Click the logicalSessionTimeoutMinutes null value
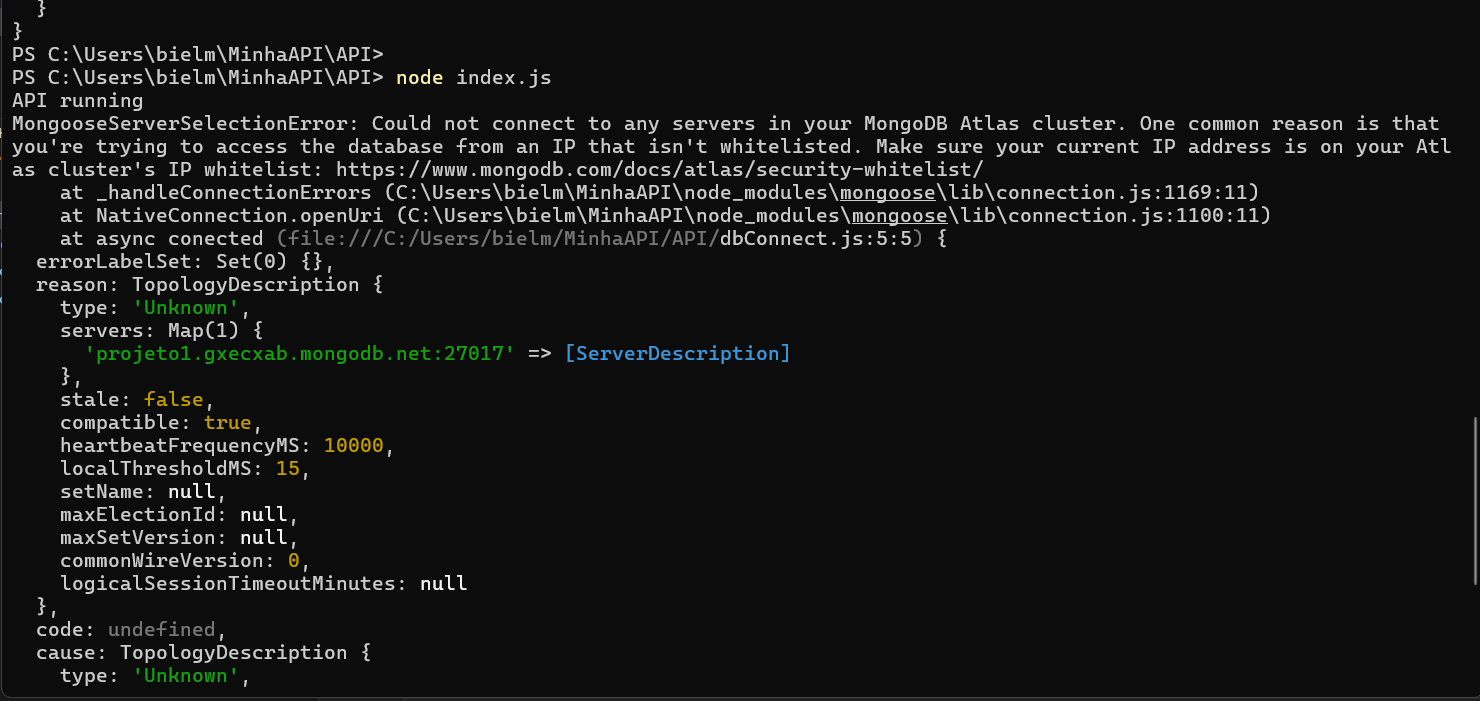Image resolution: width=1480 pixels, height=701 pixels. pos(443,584)
